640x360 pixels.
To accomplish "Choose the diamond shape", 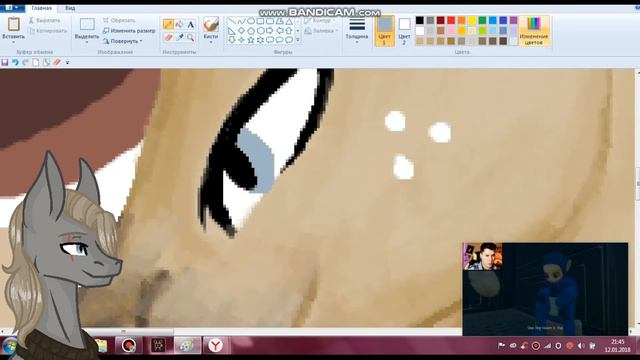I will pyautogui.click(x=241, y=31).
